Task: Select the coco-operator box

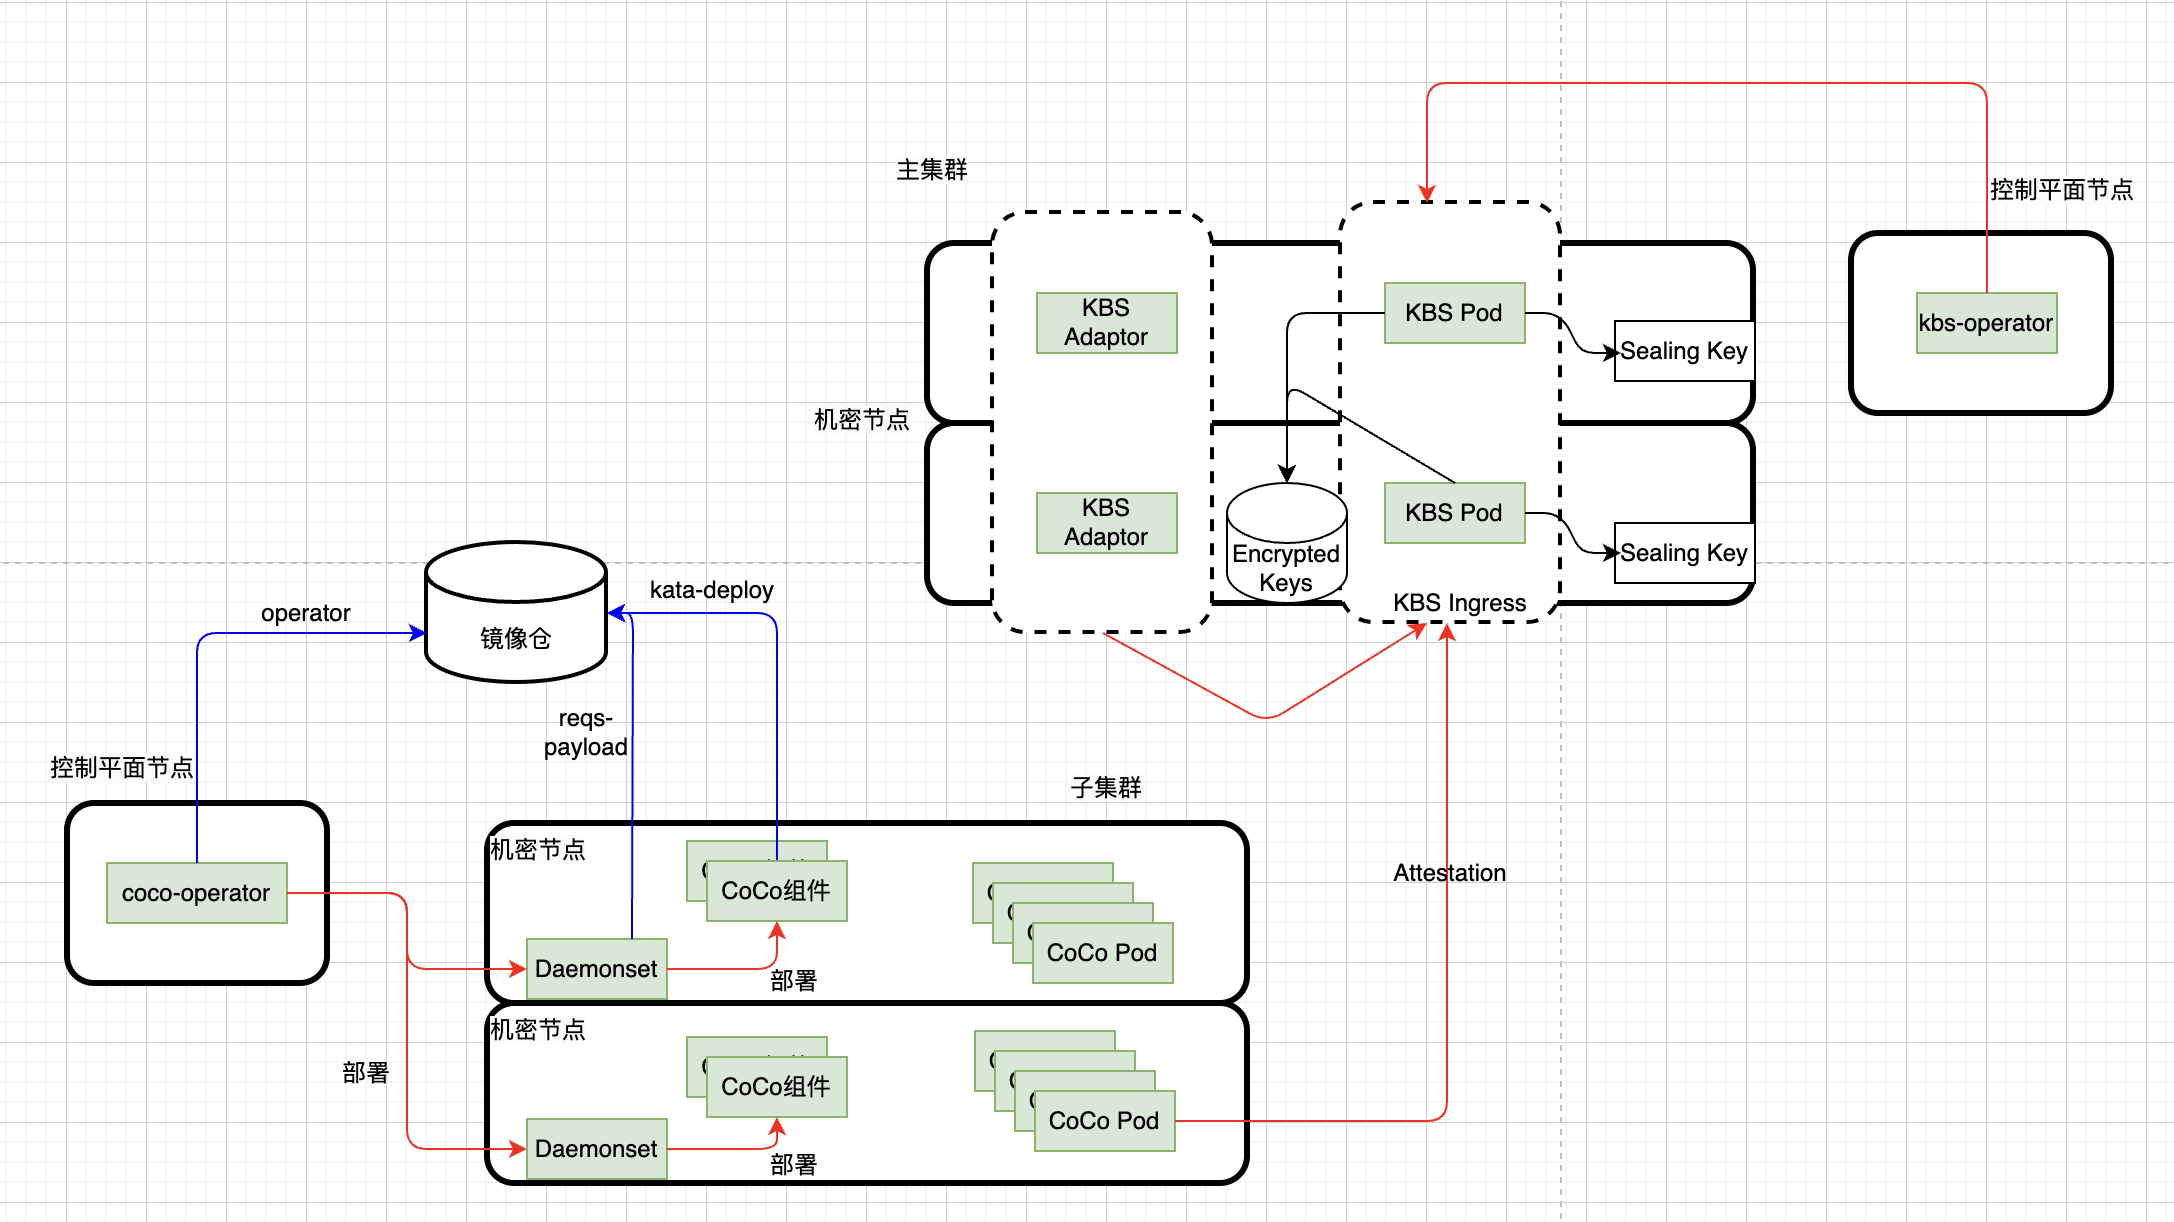Action: point(196,893)
